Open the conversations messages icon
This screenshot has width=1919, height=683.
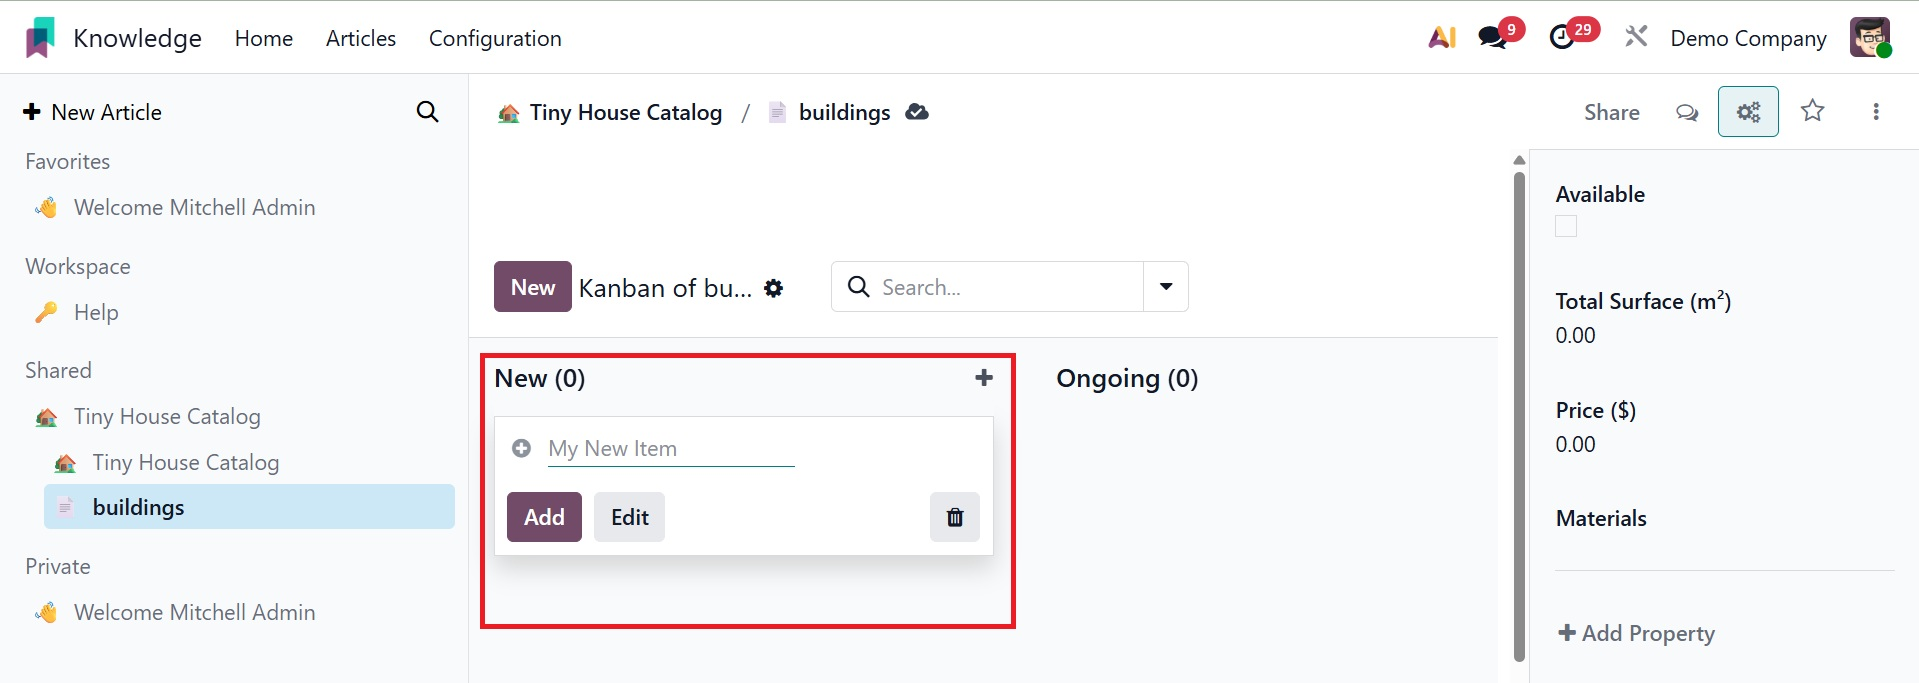(1493, 38)
